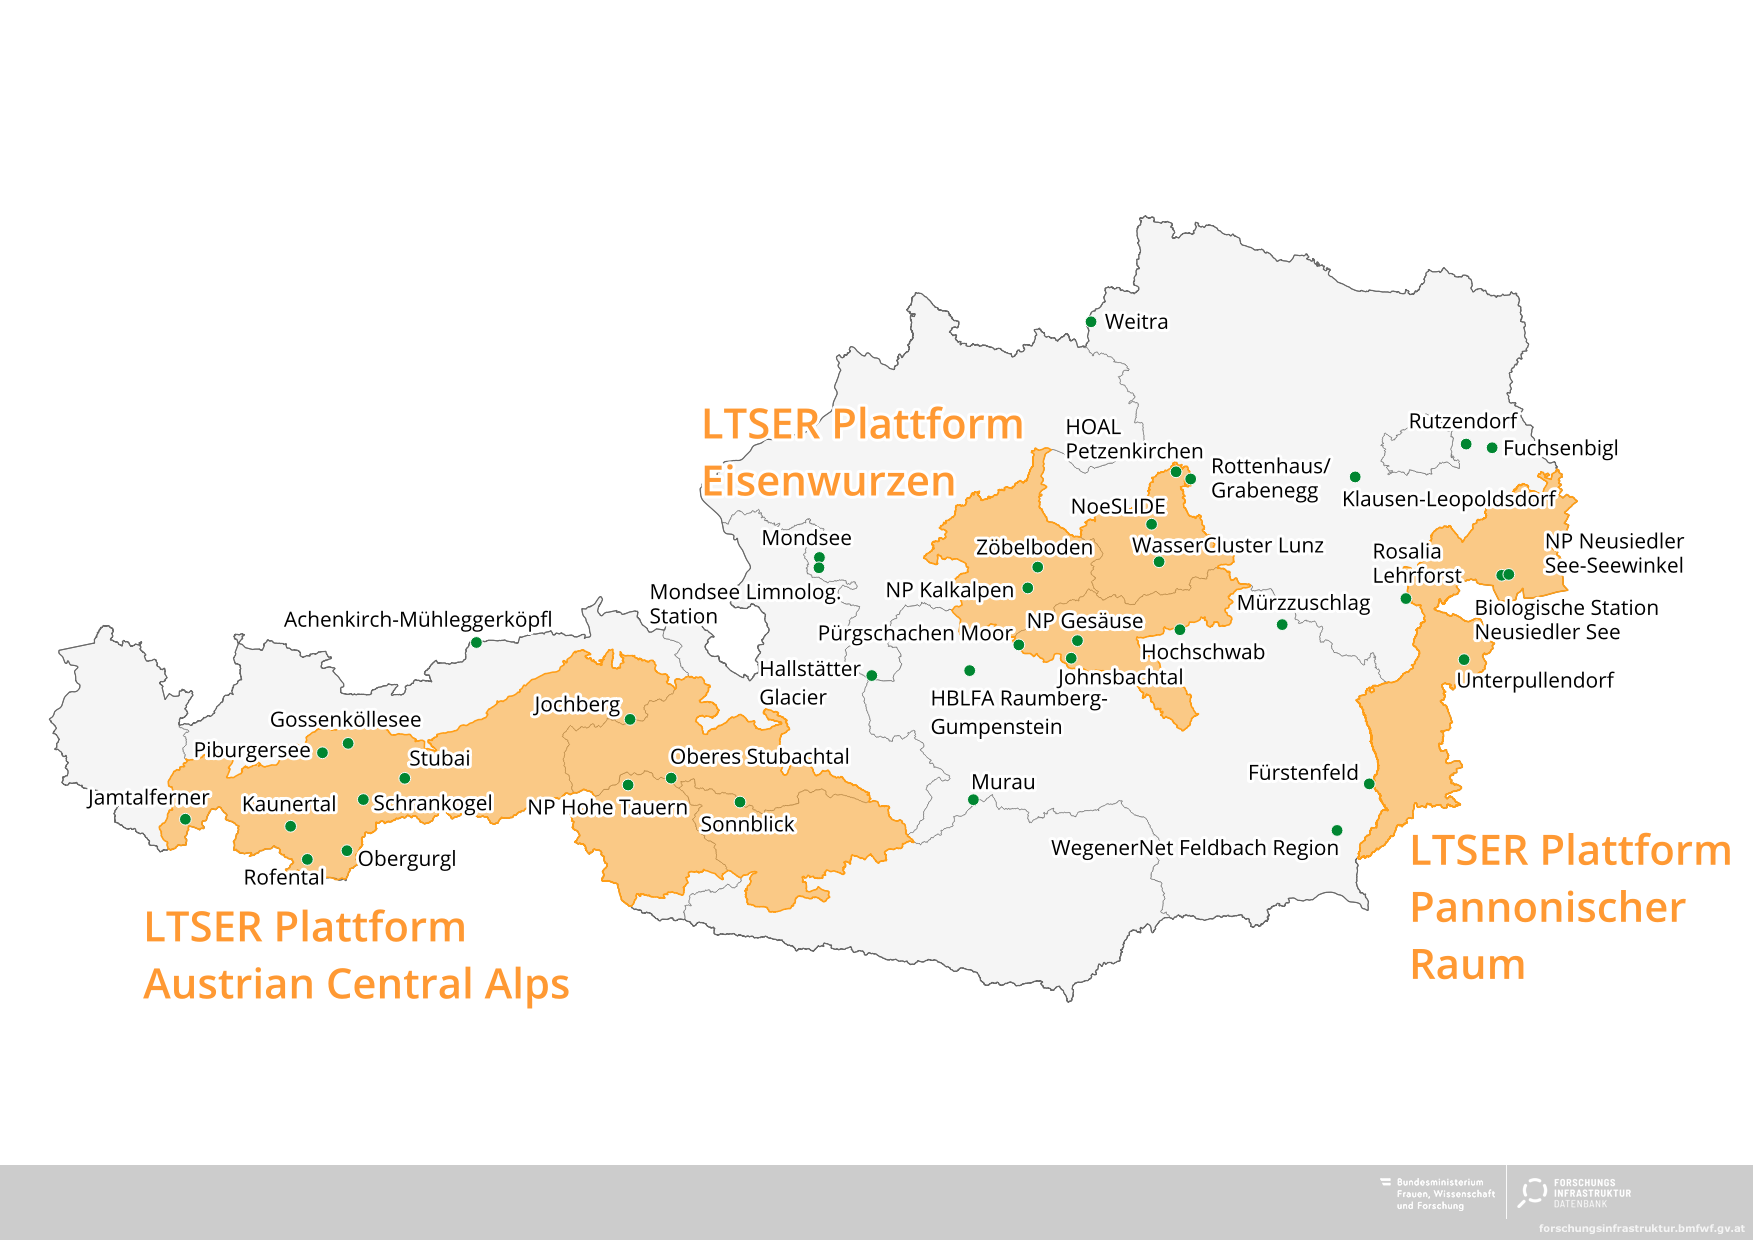Select the Achenkirch-Mühleggerköpfl green marker dot
Screen dimensions: 1753x1240
point(476,643)
